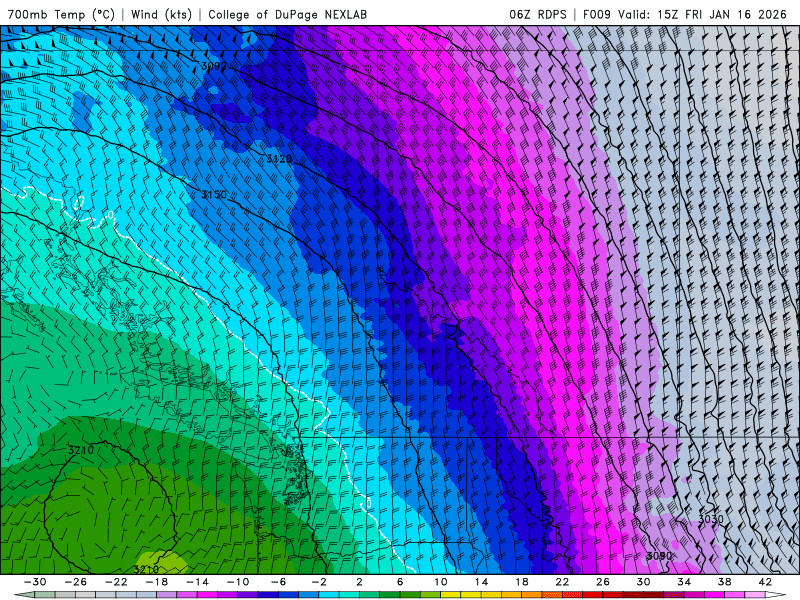Click the 3150 height contour label

click(214, 194)
